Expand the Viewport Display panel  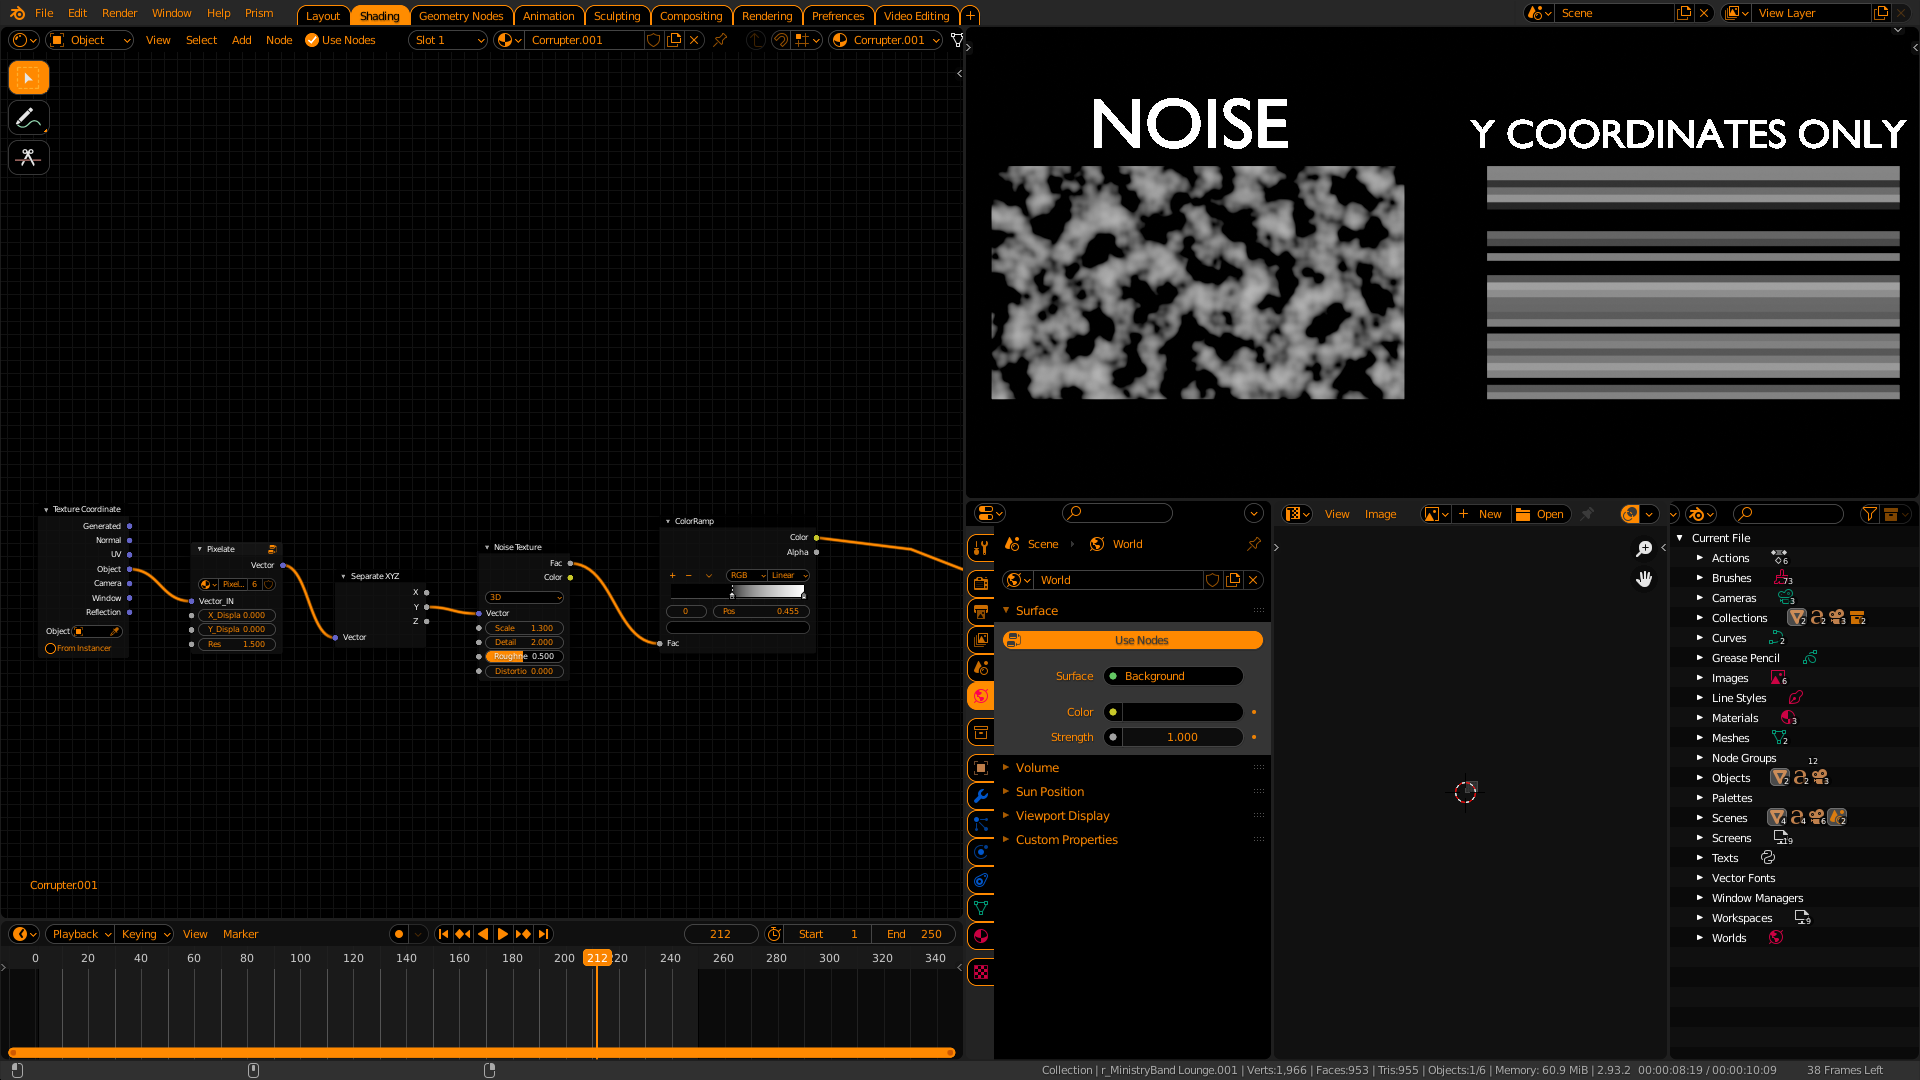click(1062, 816)
